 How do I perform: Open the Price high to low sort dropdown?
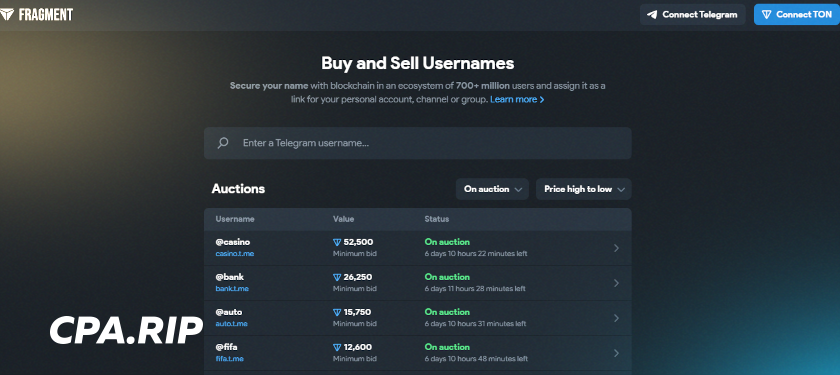pyautogui.click(x=584, y=189)
